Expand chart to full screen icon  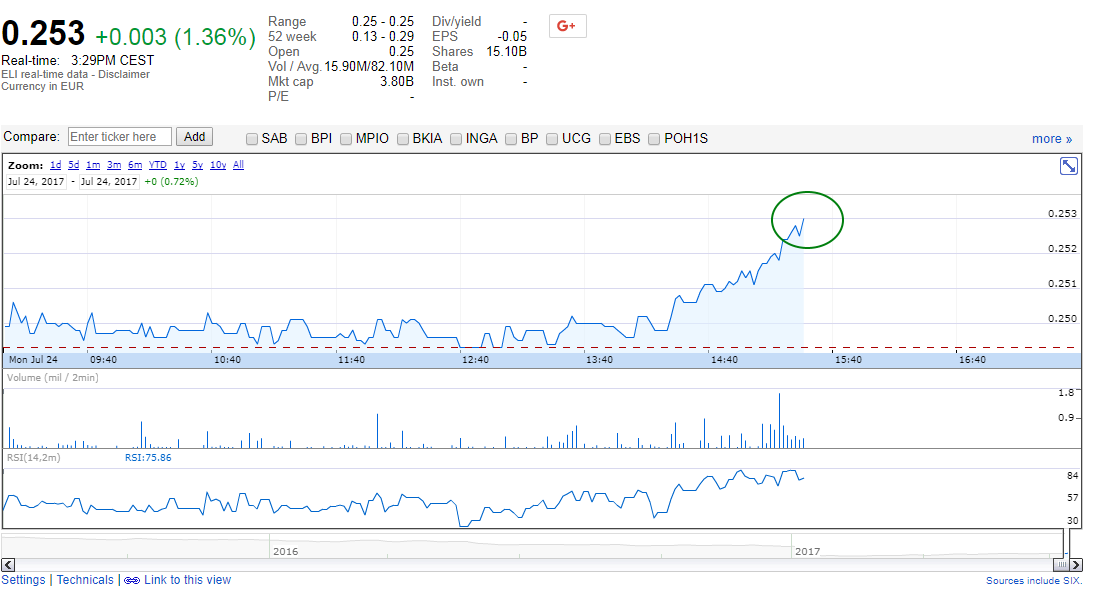pos(1068,166)
